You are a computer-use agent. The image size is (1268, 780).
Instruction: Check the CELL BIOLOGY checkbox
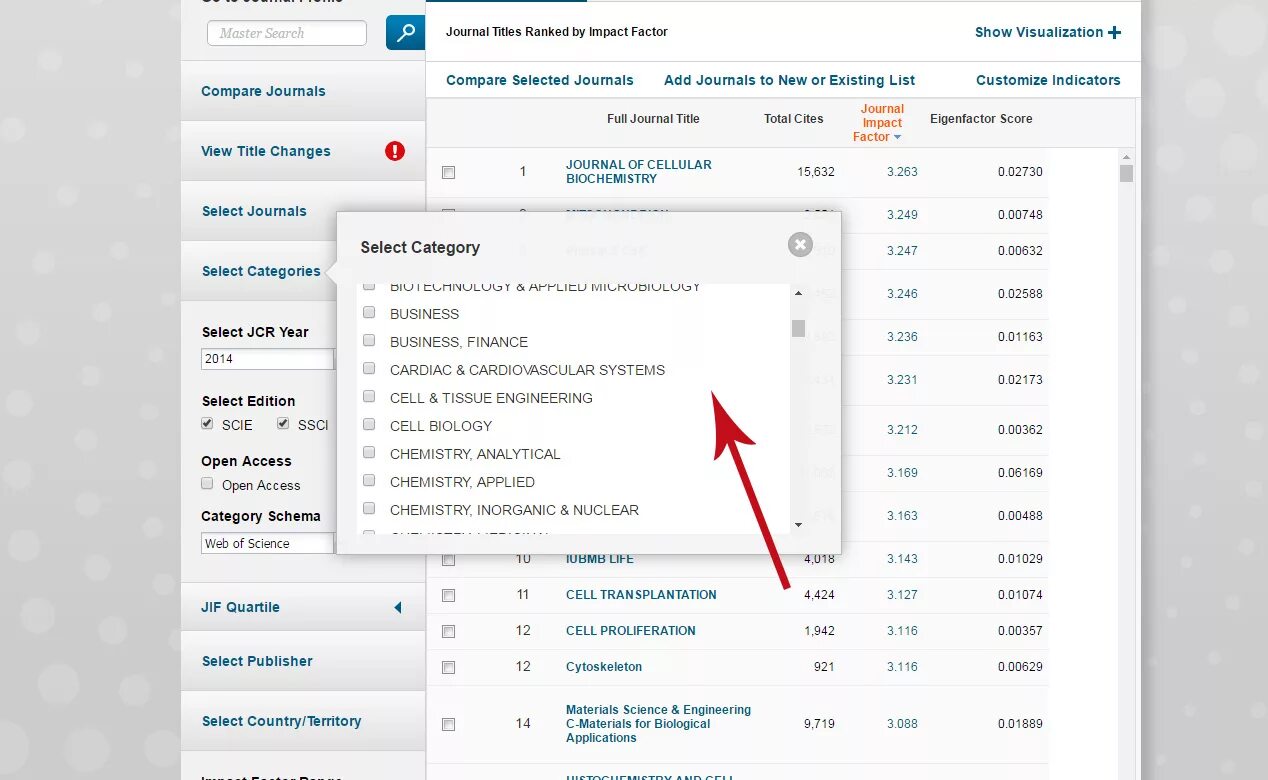point(369,425)
